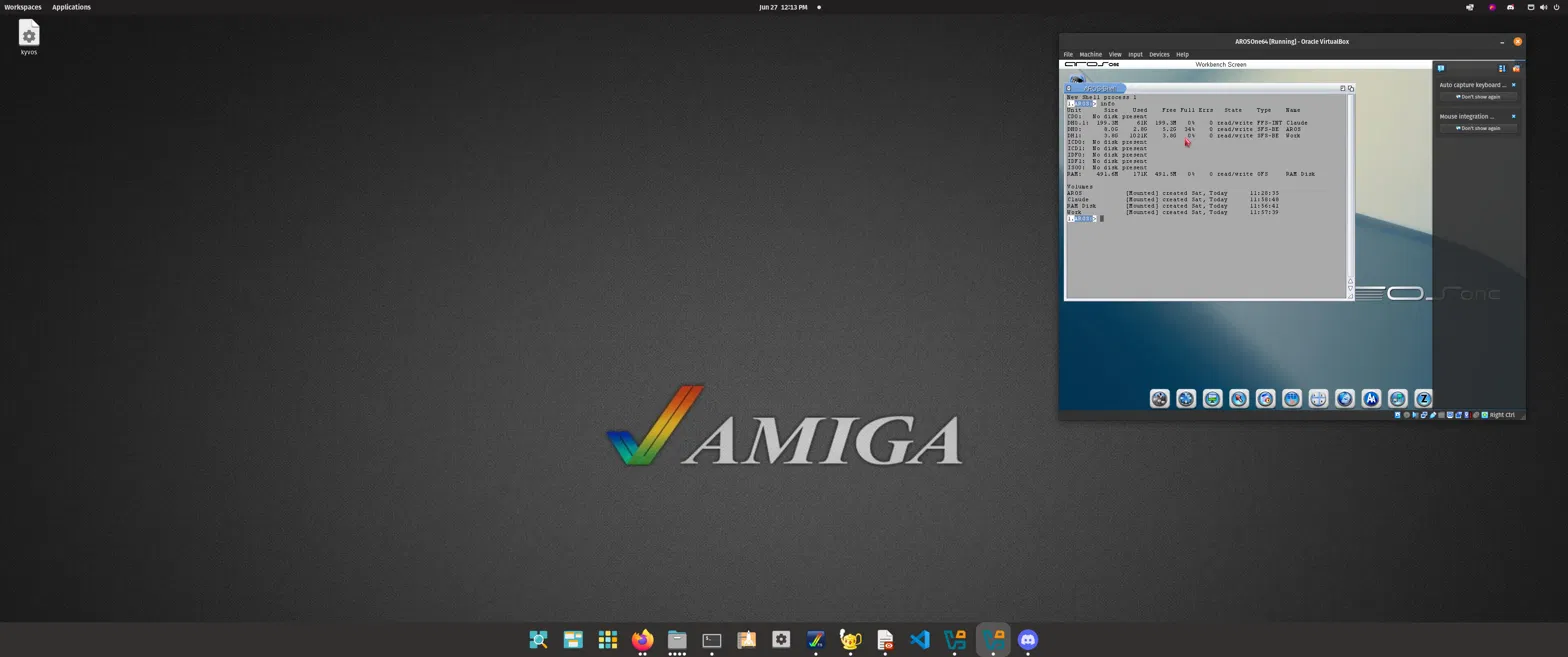The height and width of the screenshot is (657, 1568).
Task: Launch the globe browser icon in AROS dock
Action: click(1345, 399)
